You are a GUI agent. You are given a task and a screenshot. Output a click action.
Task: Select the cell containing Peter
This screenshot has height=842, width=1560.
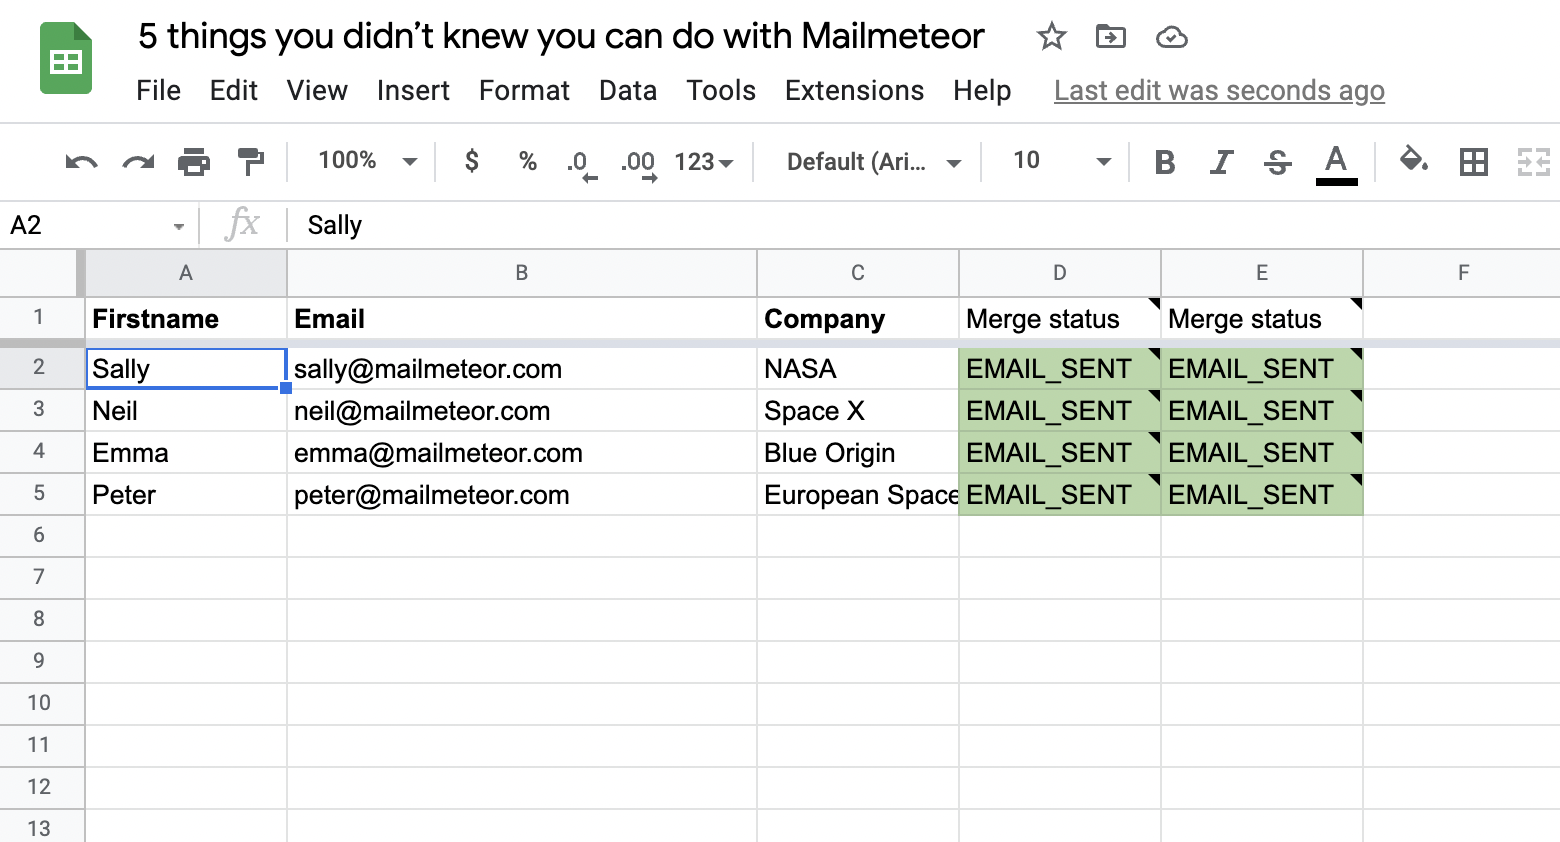[x=186, y=495]
